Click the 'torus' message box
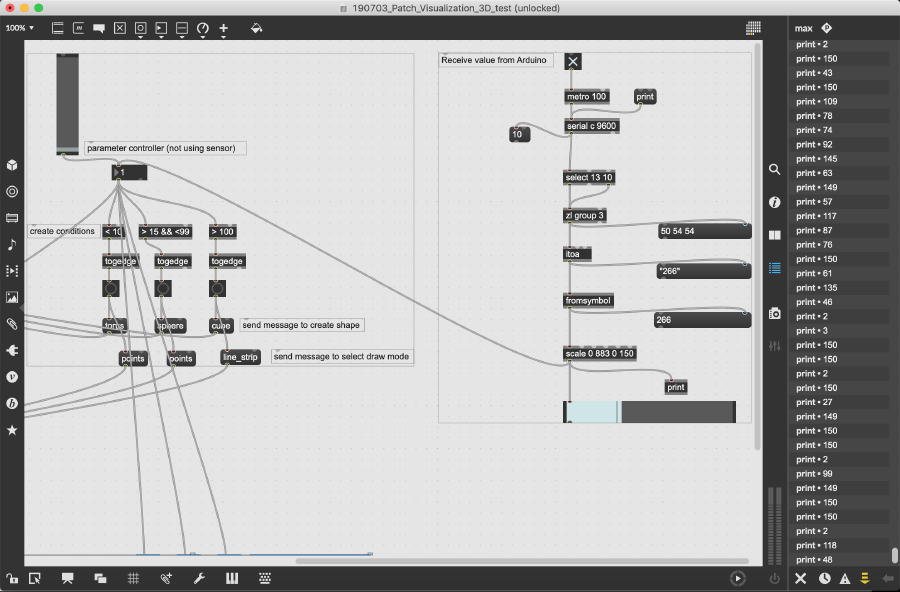The image size is (900, 592). tap(115, 325)
